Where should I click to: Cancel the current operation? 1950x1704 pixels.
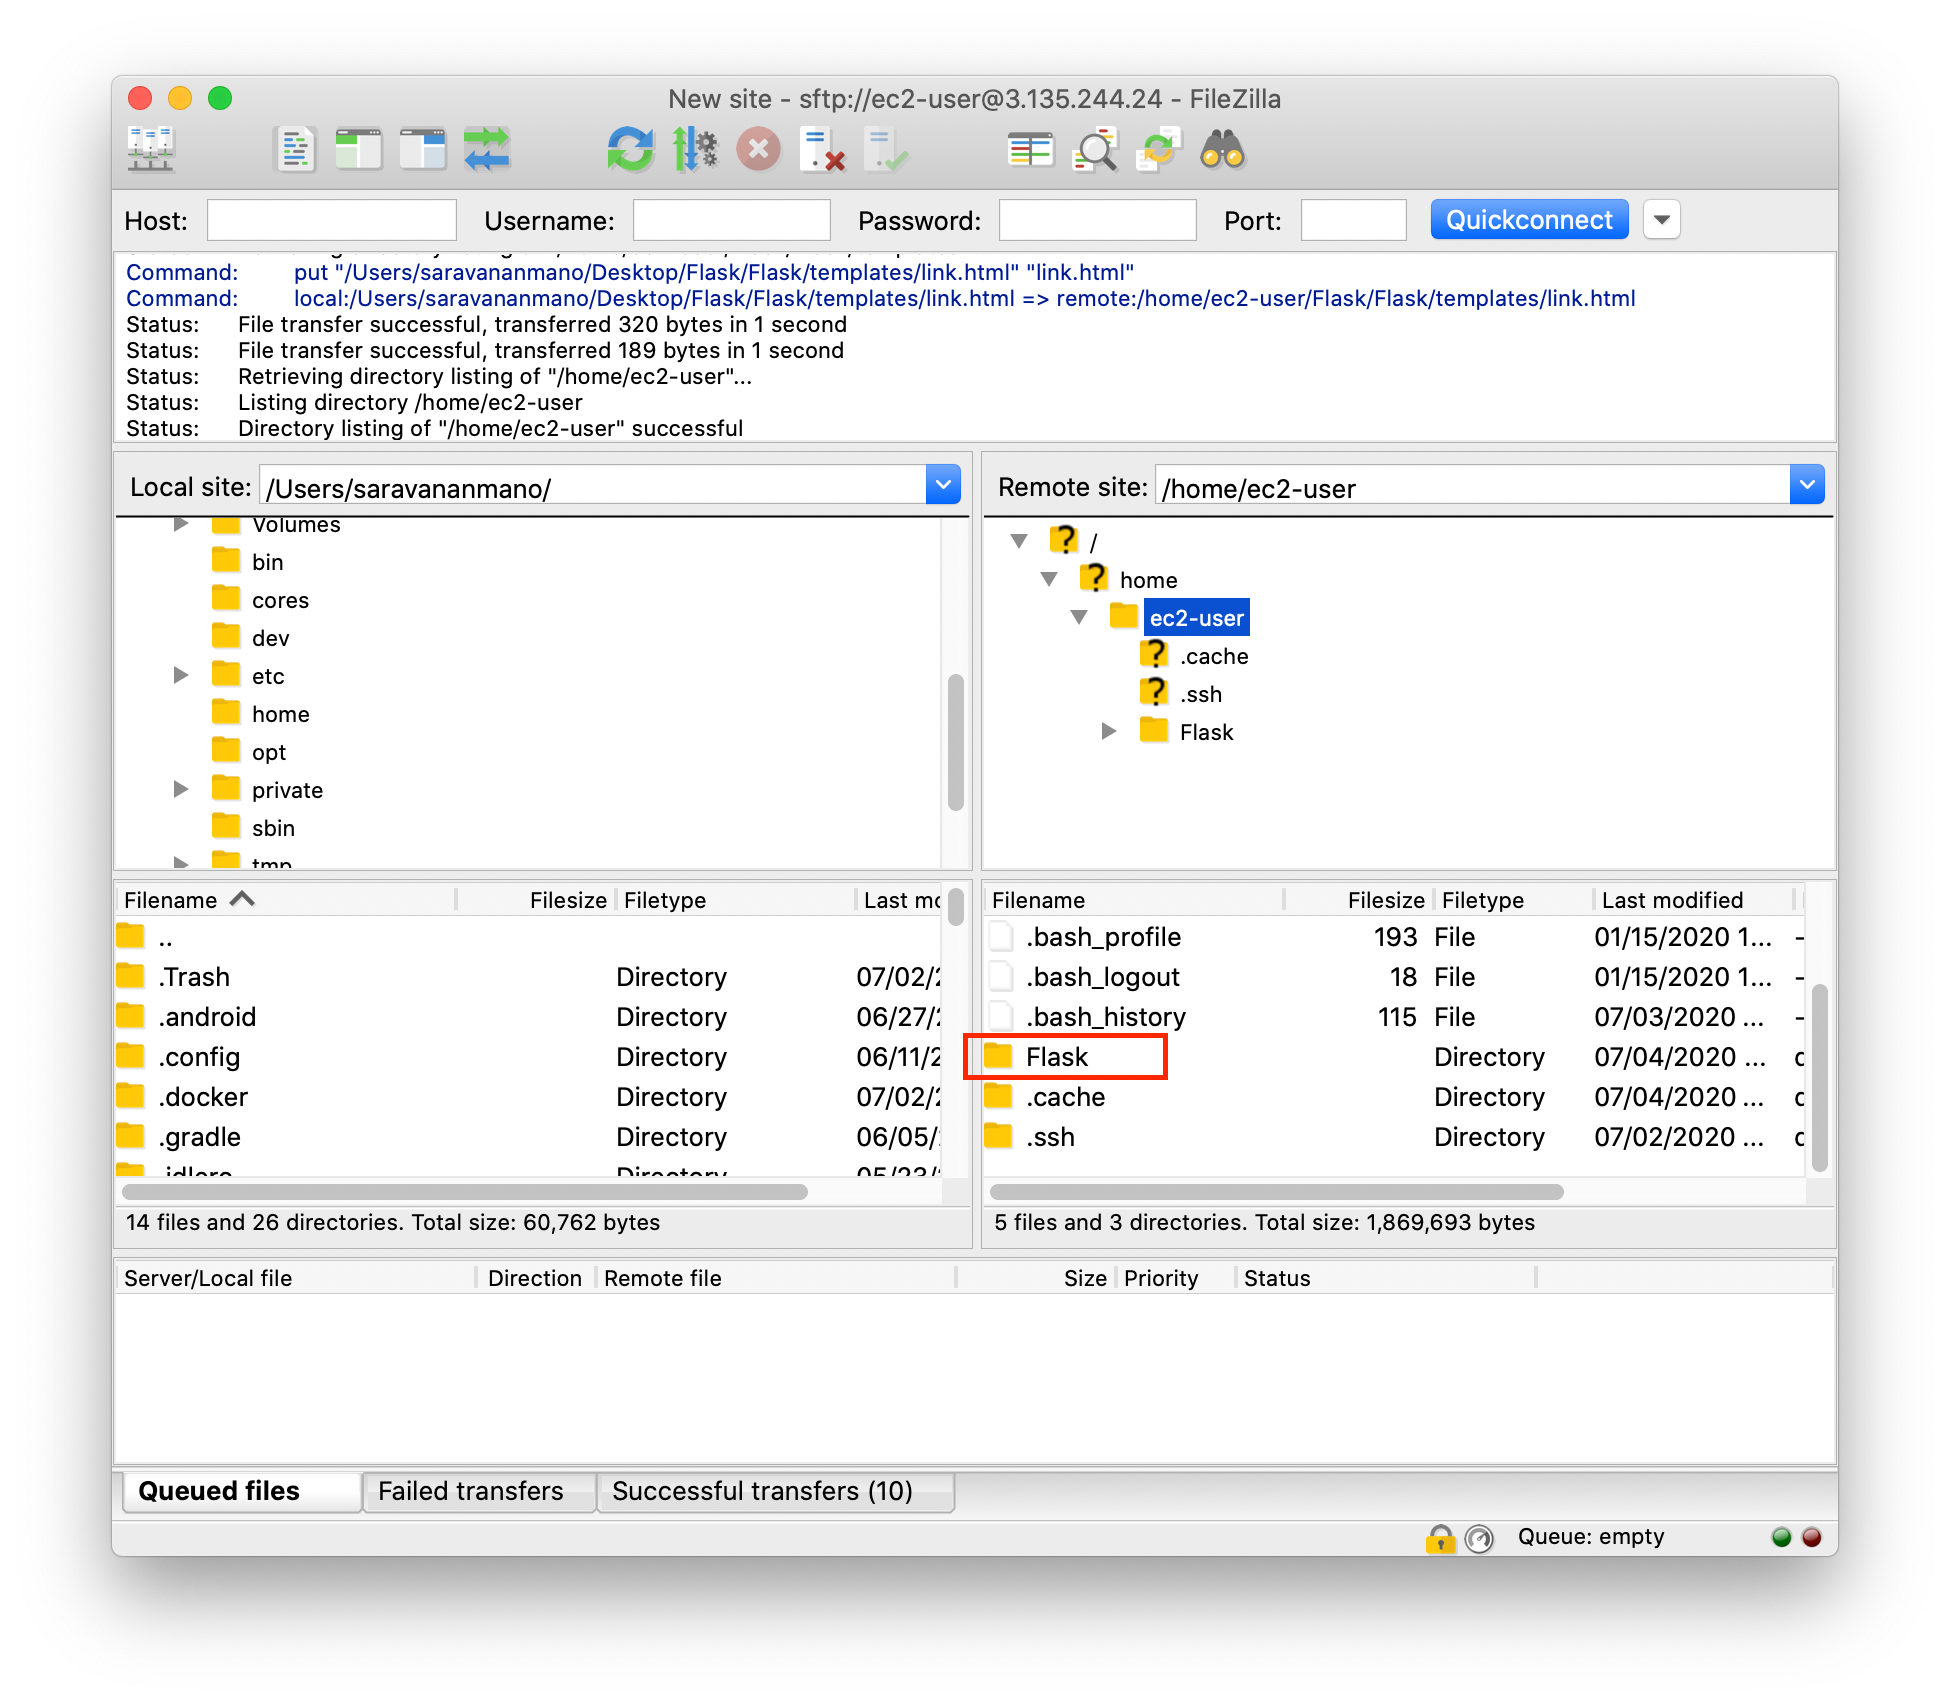(x=759, y=150)
